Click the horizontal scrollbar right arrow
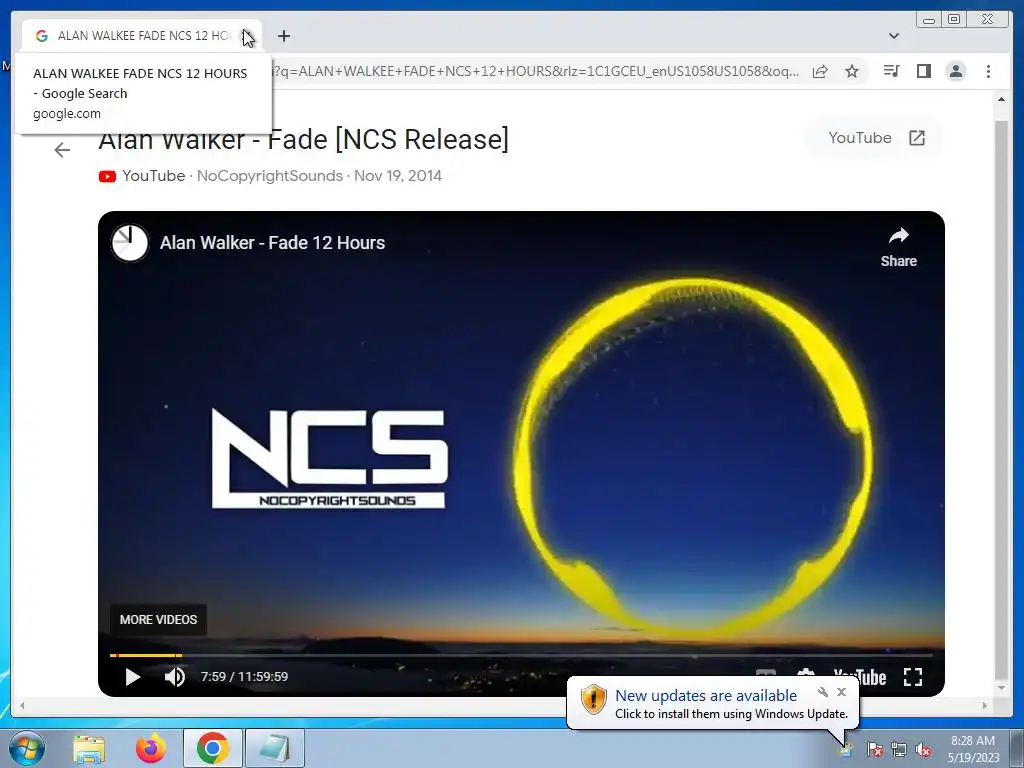 [985, 705]
